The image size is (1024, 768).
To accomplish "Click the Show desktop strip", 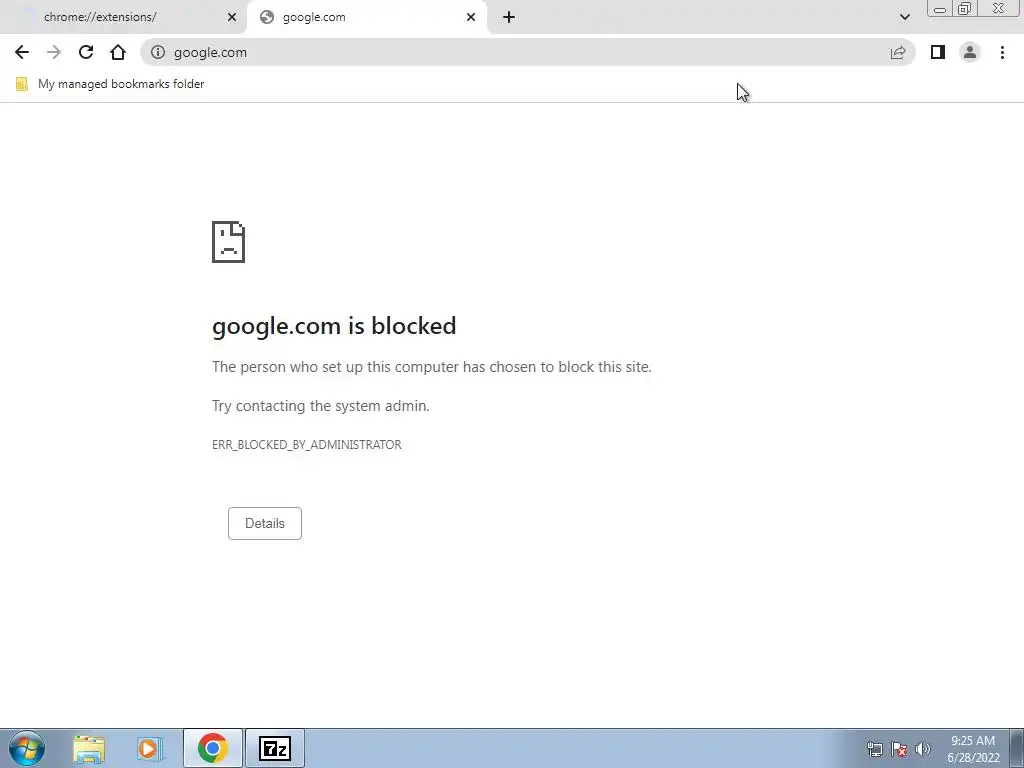I will click(1017, 748).
